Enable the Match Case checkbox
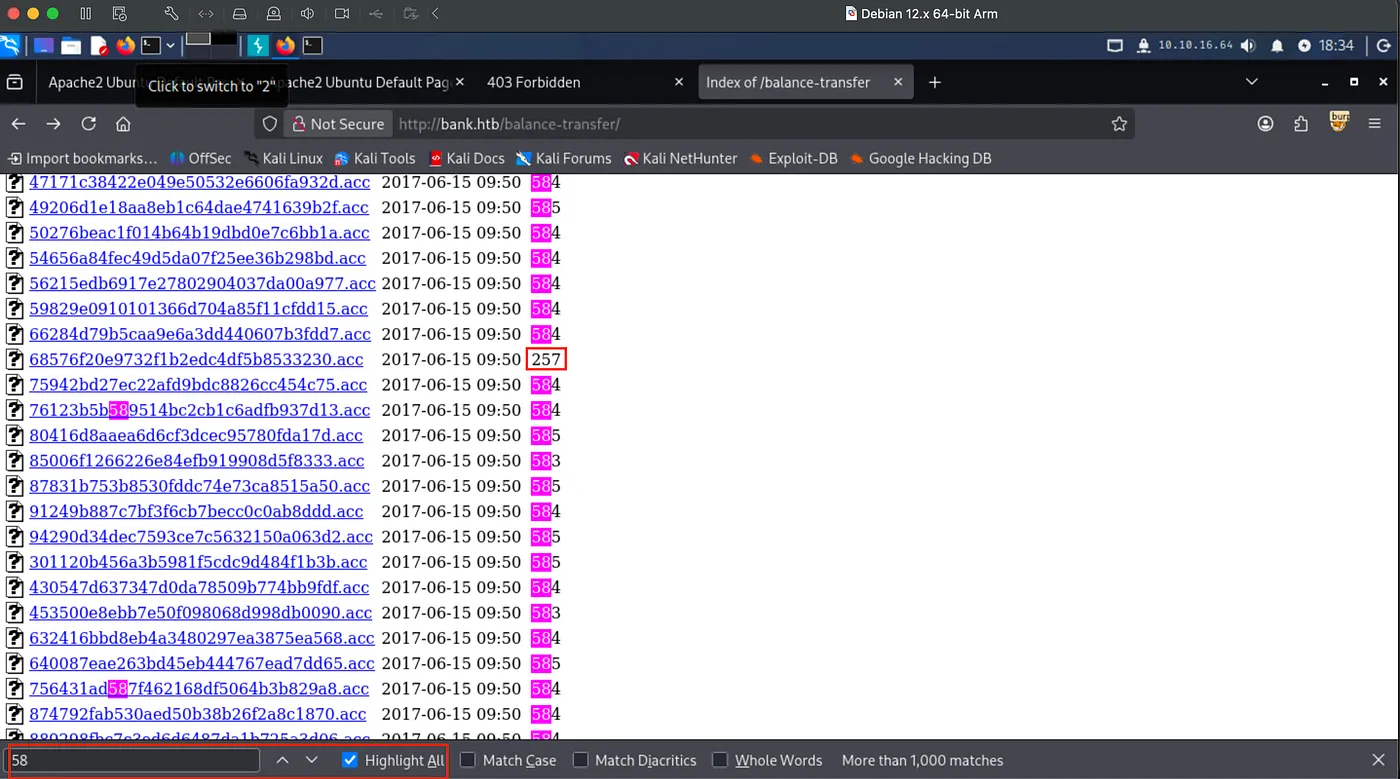Screen dimensions: 1400x779 pyautogui.click(x=467, y=760)
